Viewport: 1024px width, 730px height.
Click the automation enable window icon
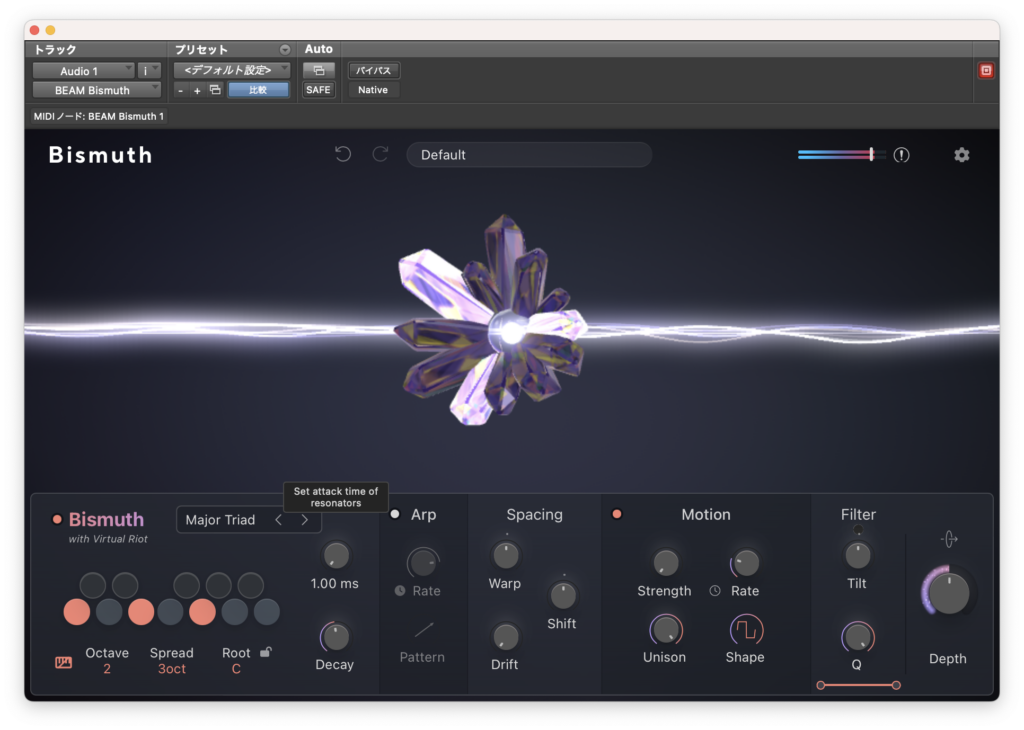pos(319,71)
